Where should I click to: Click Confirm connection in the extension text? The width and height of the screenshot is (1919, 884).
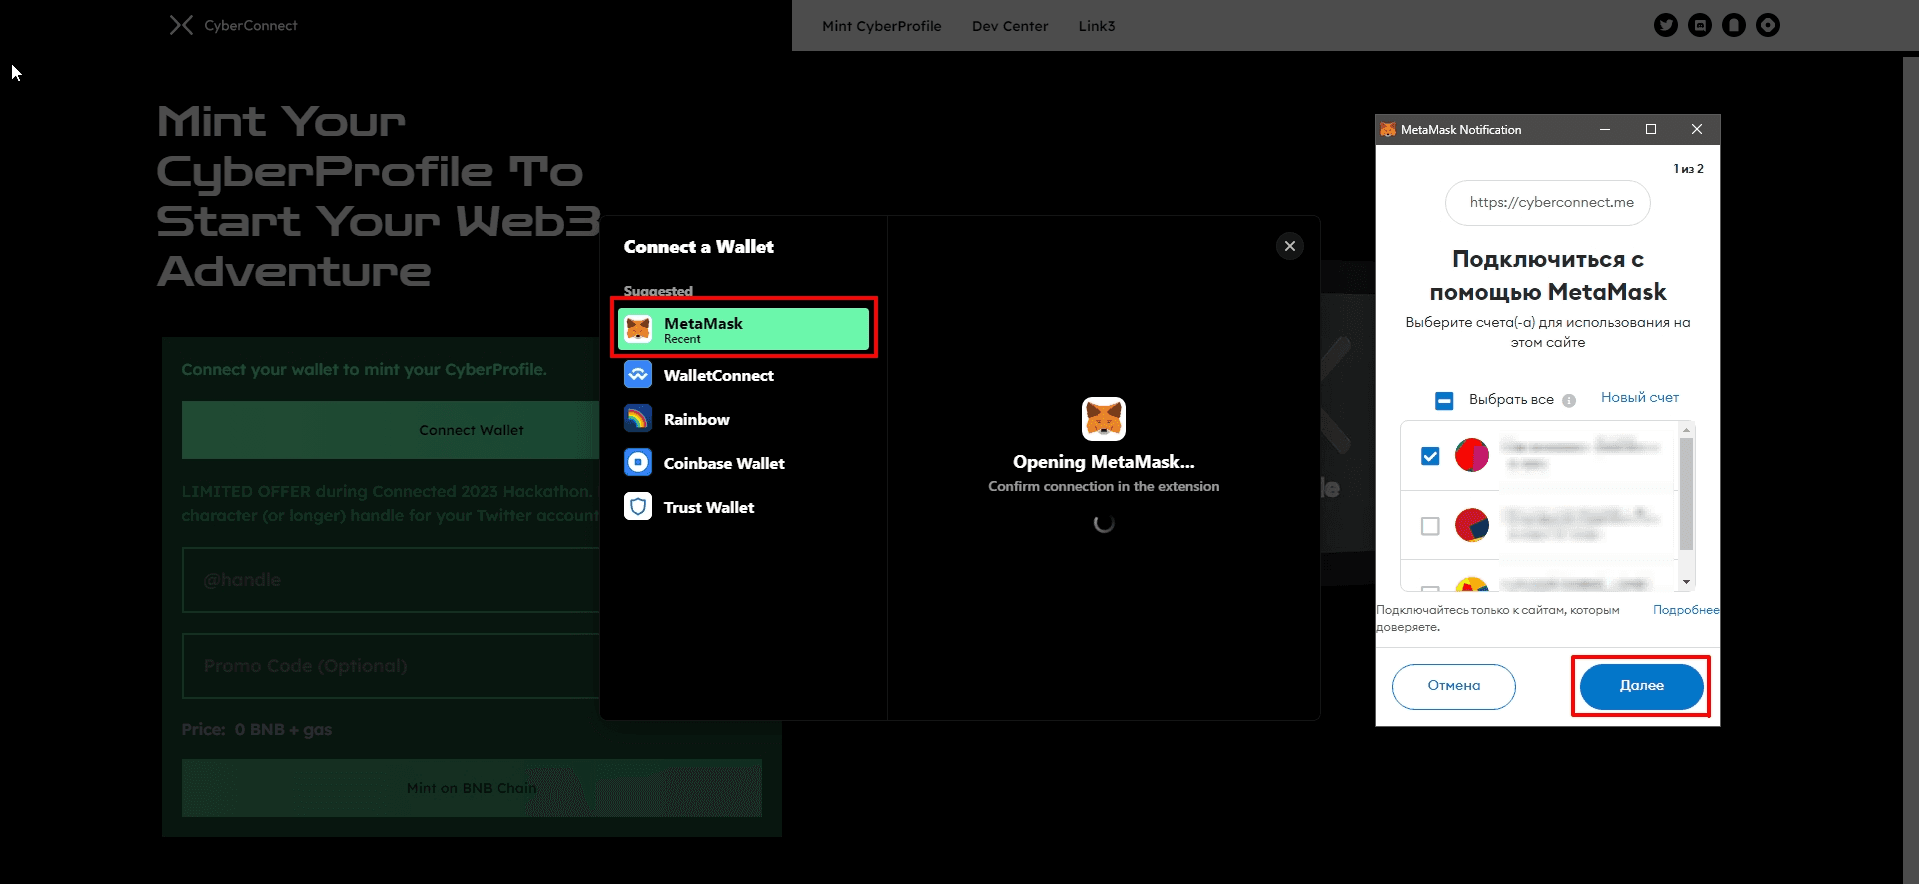1104,486
